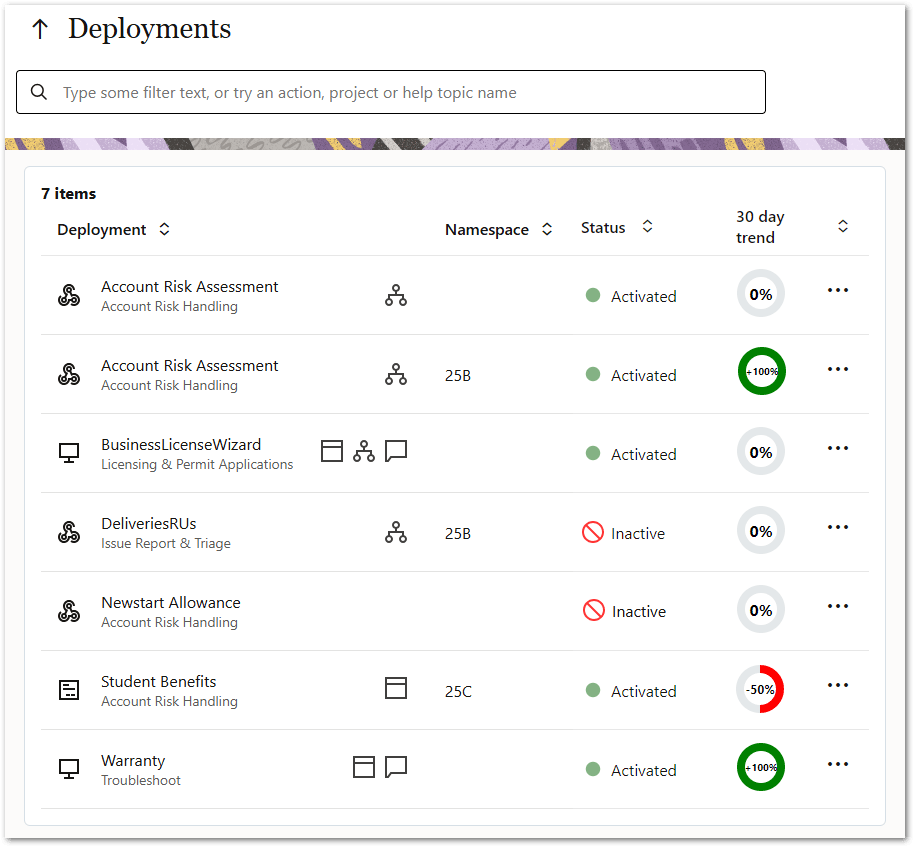Viewport: 914px width, 847px height.
Task: Sort deployments by Status column
Action: (647, 226)
